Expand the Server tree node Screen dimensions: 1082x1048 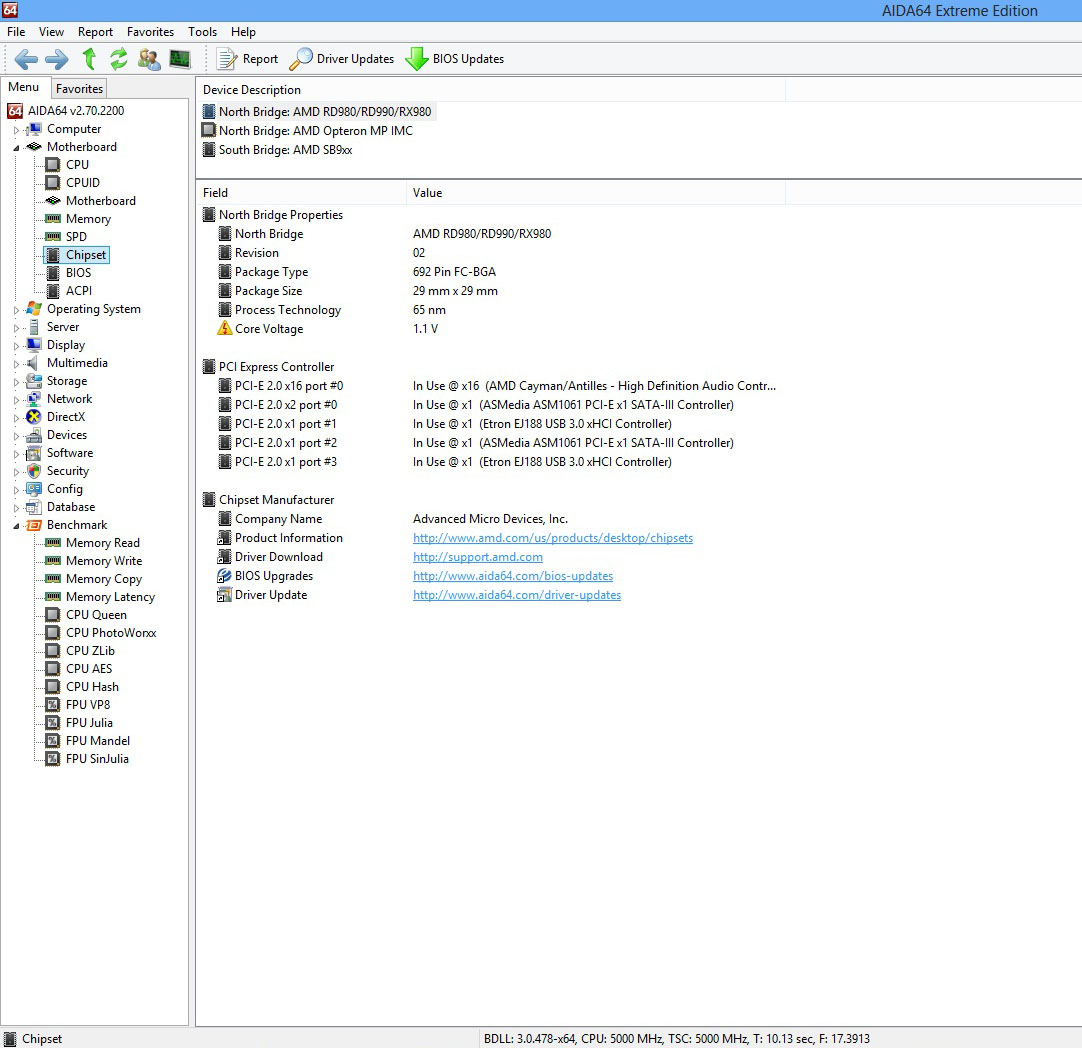[x=17, y=328]
